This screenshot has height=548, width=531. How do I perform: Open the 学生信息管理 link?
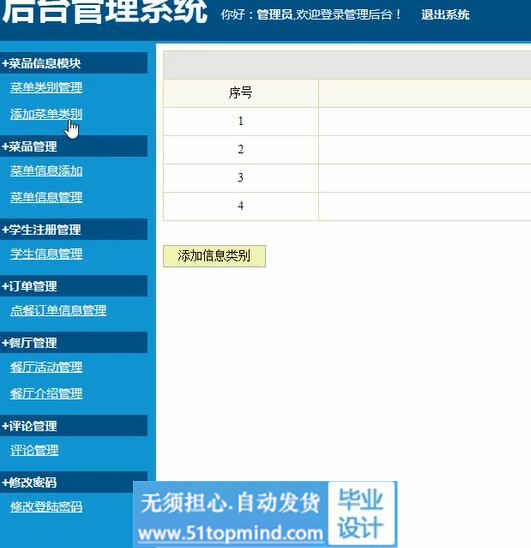pos(46,254)
